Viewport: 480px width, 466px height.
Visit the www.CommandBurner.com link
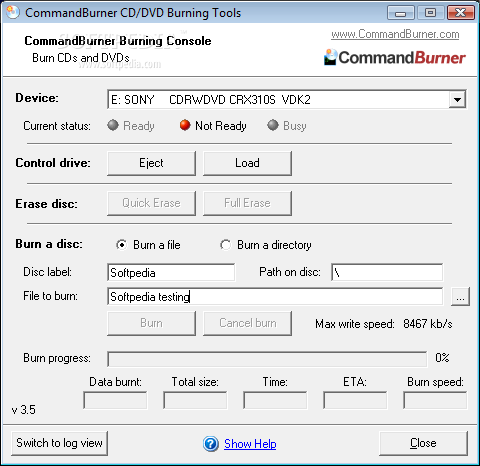point(395,34)
